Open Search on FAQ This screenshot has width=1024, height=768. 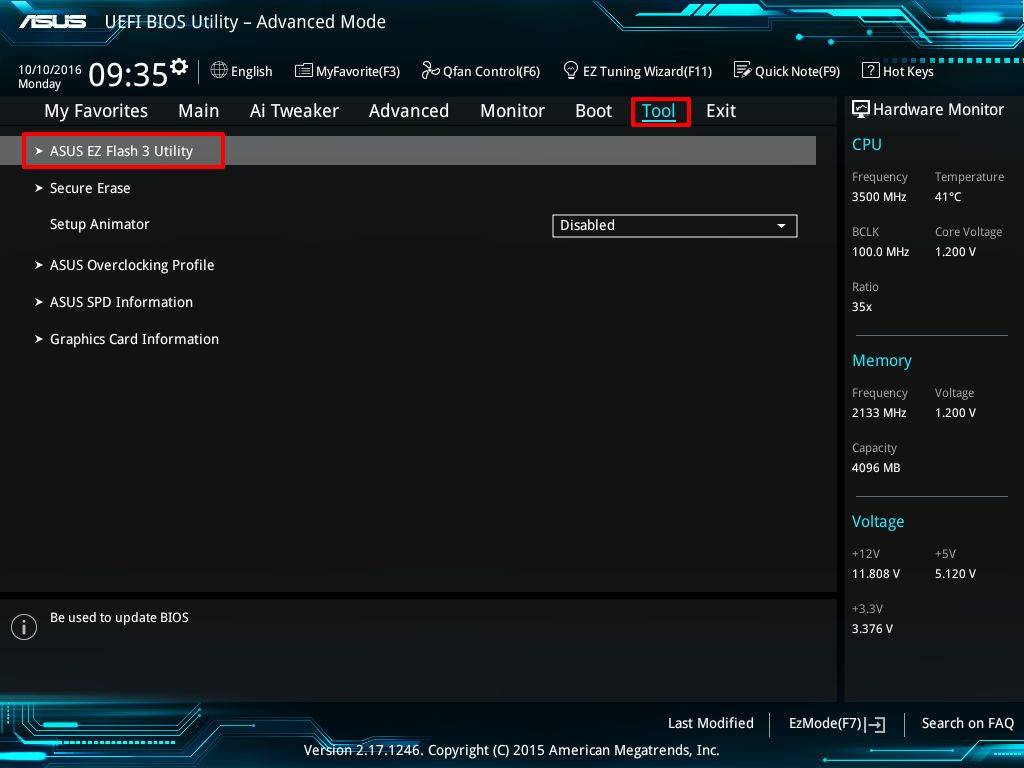(967, 723)
